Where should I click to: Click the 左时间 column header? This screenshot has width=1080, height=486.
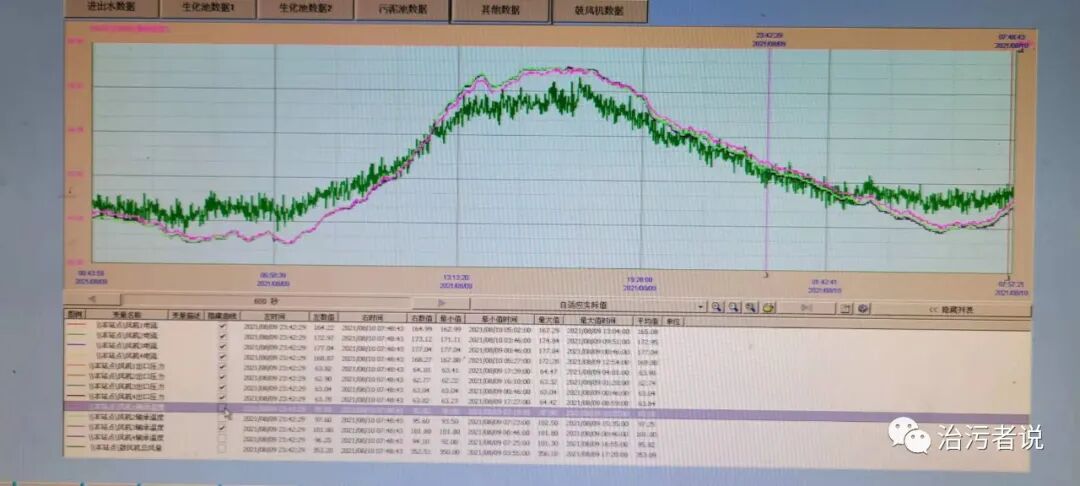[274, 317]
